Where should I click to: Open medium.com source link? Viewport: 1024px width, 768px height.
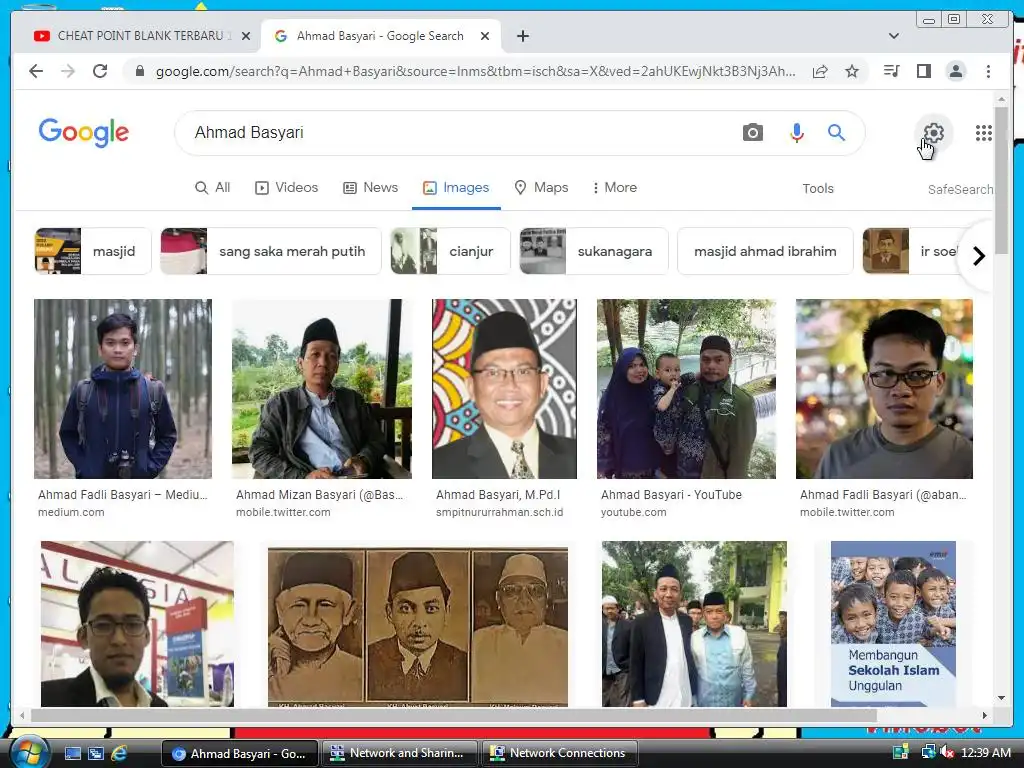[71, 512]
